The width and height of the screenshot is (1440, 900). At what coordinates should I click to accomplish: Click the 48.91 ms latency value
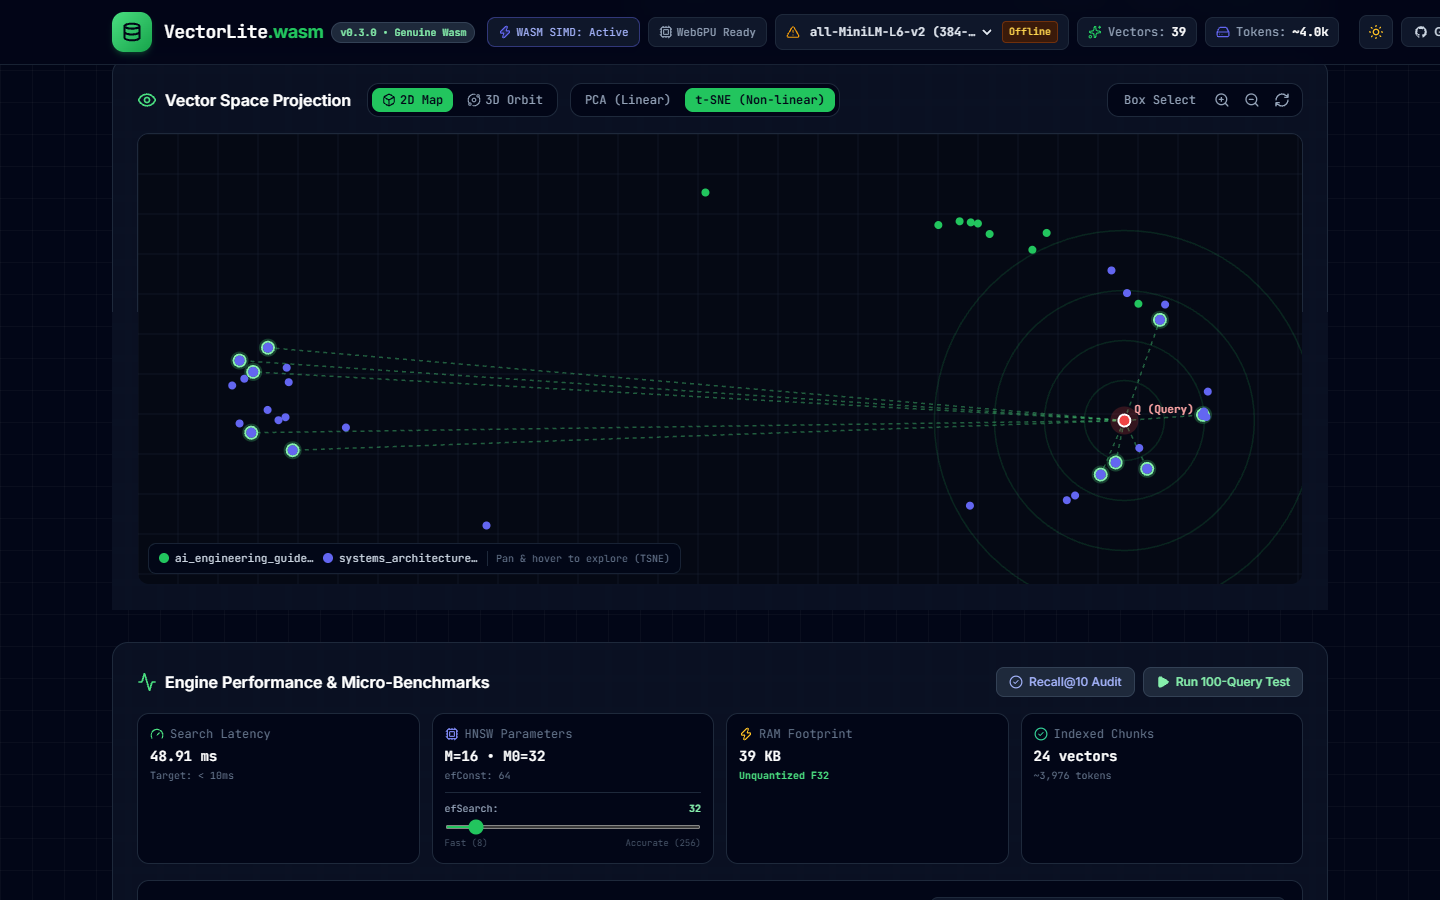[x=183, y=756]
